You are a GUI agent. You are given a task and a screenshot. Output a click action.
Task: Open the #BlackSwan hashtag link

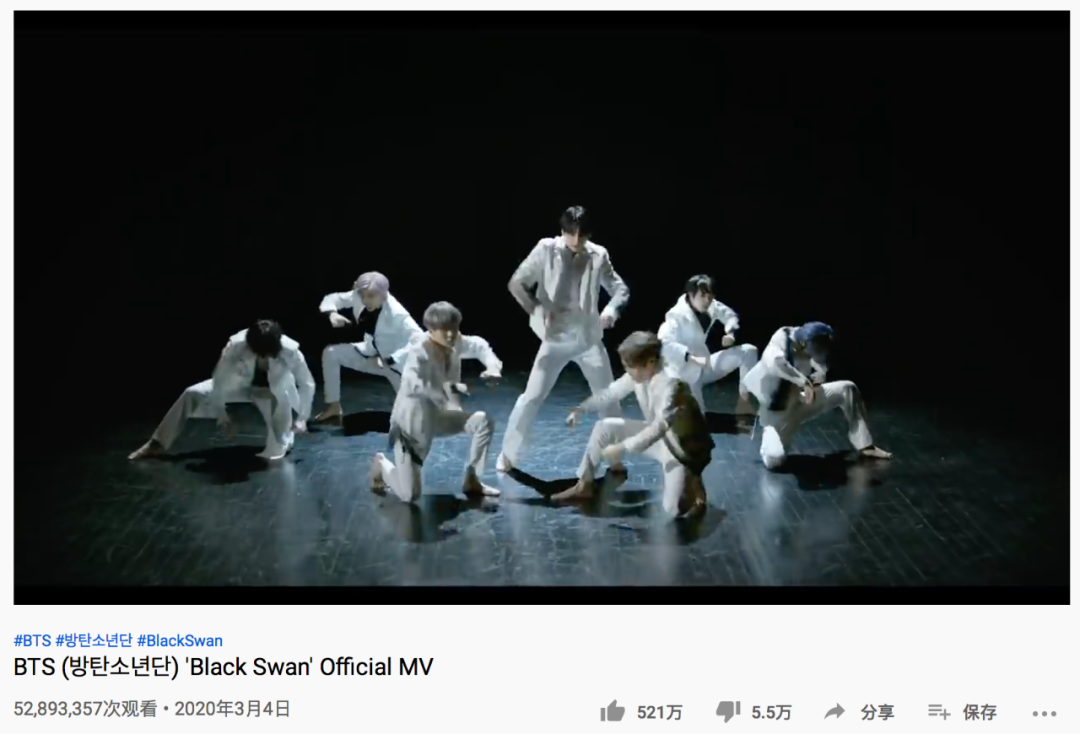click(x=180, y=640)
